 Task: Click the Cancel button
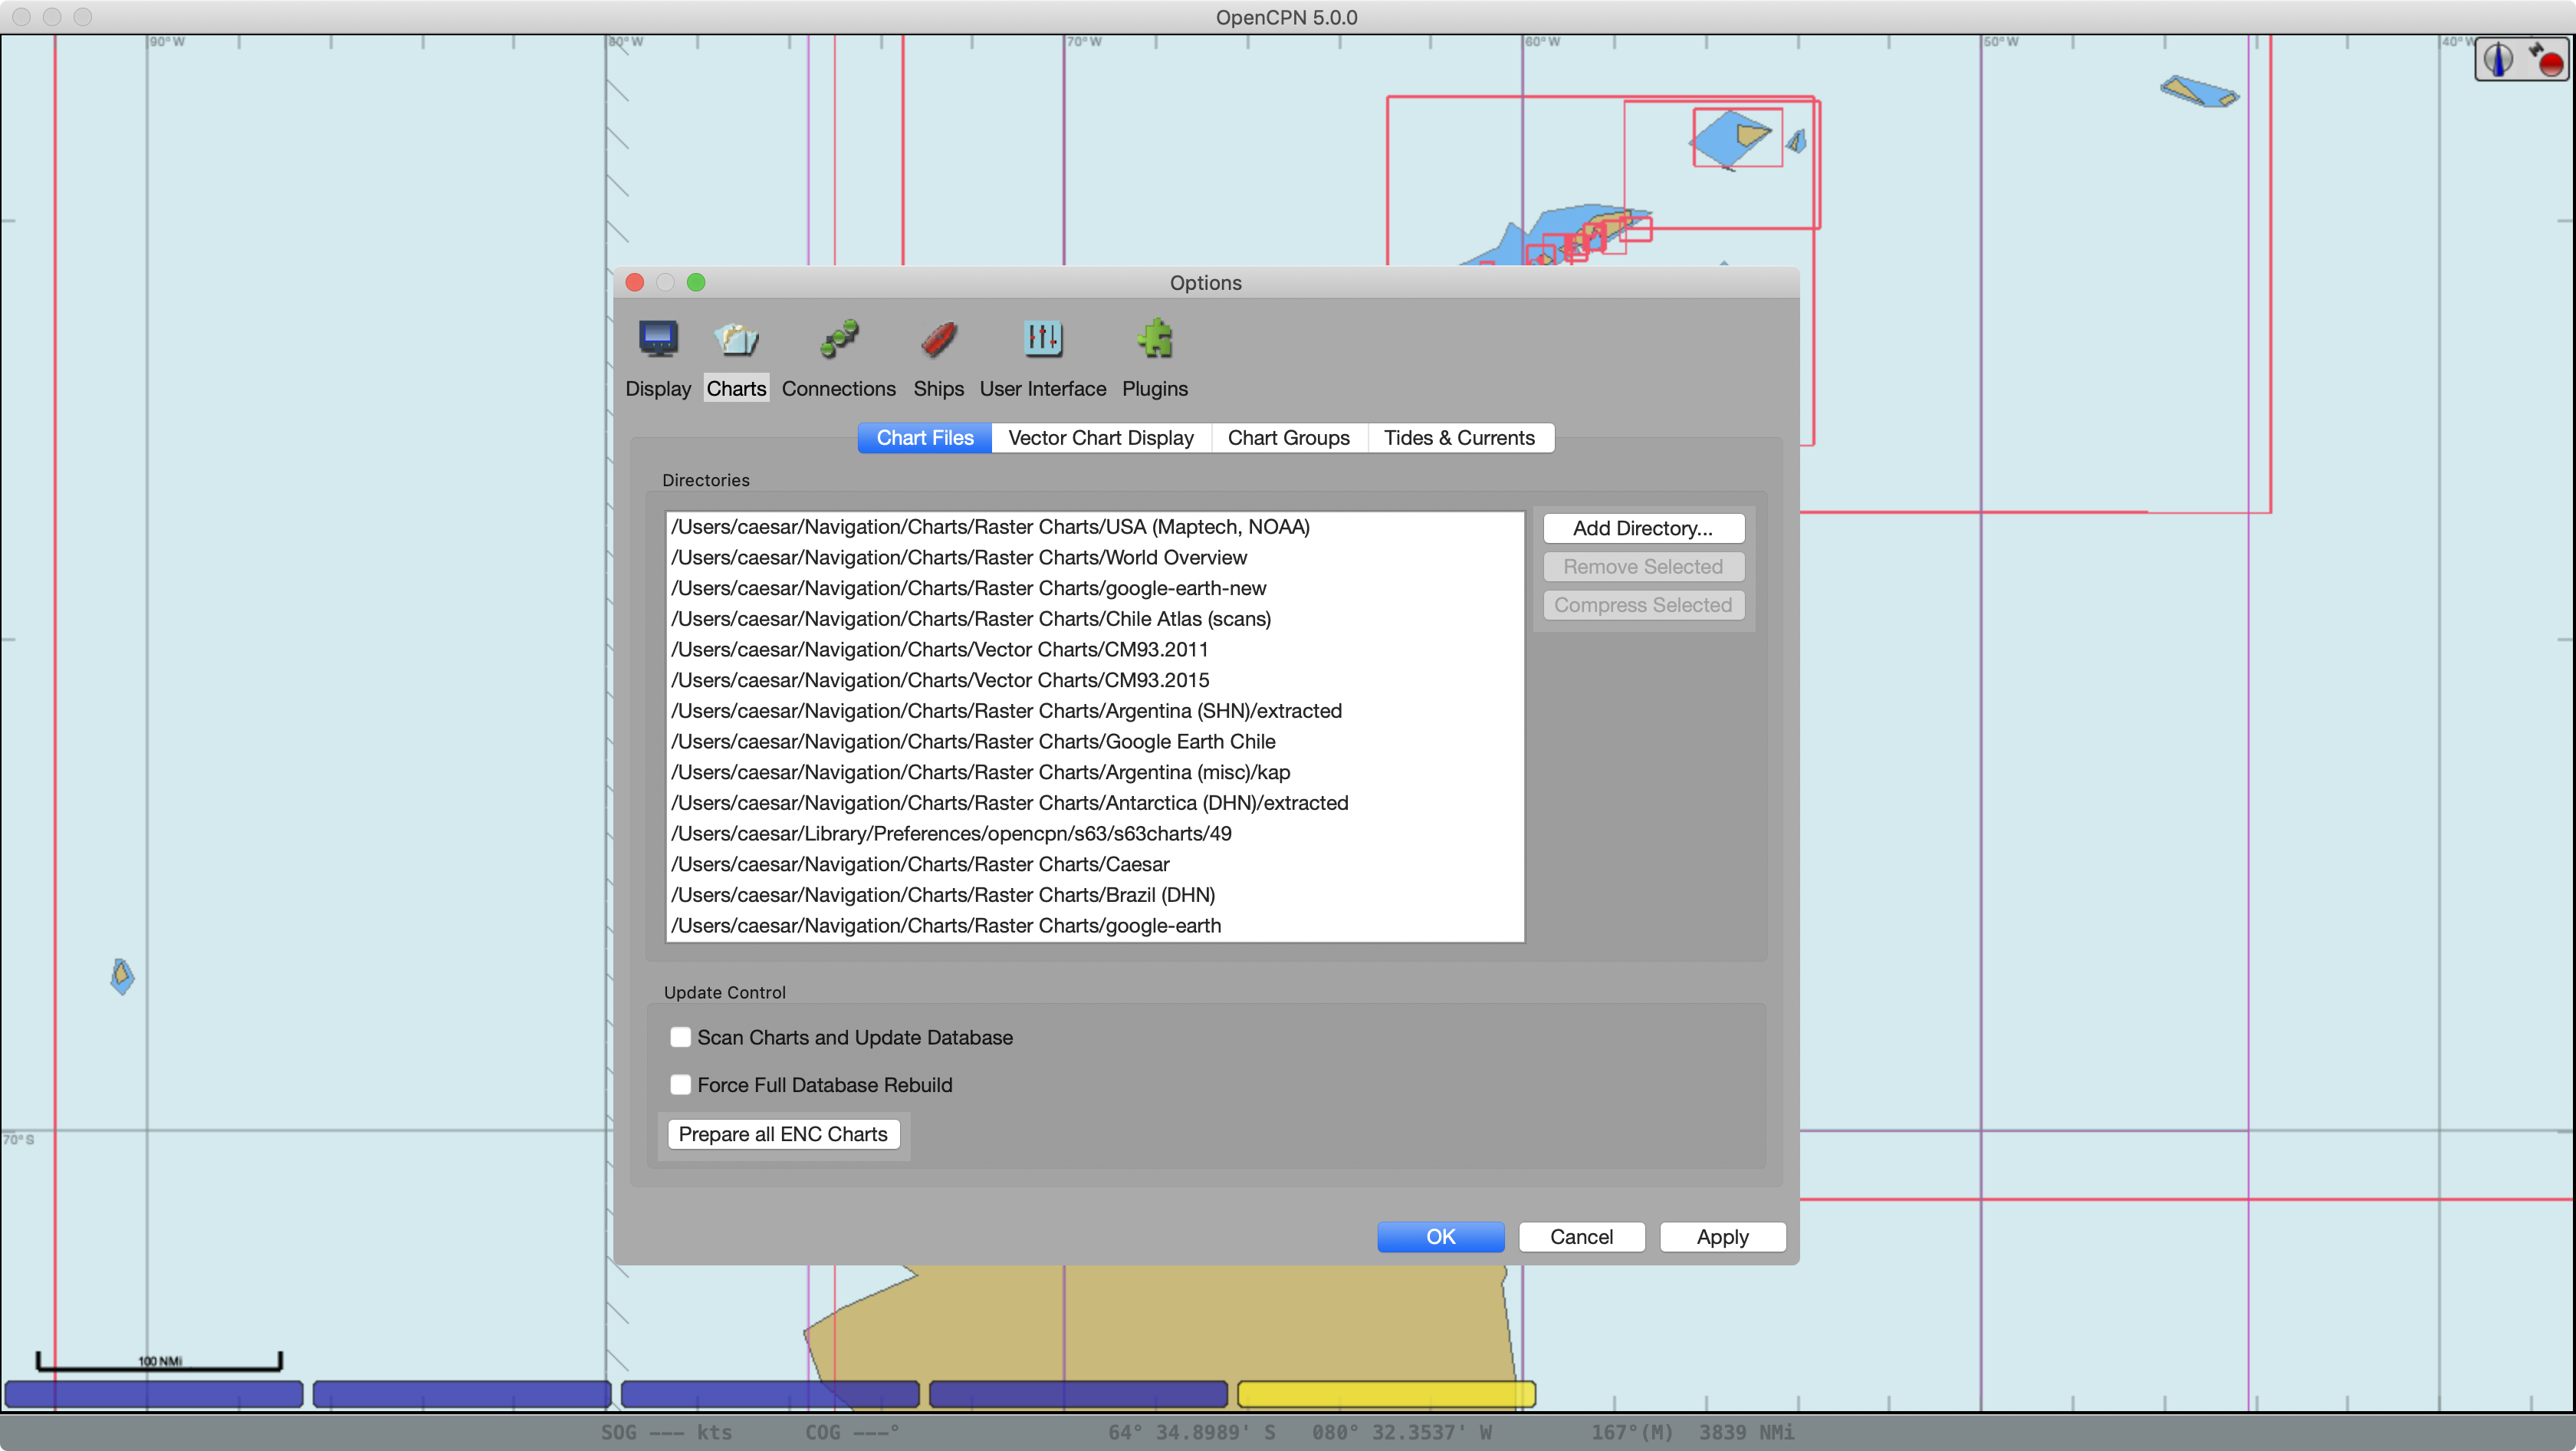click(x=1582, y=1237)
